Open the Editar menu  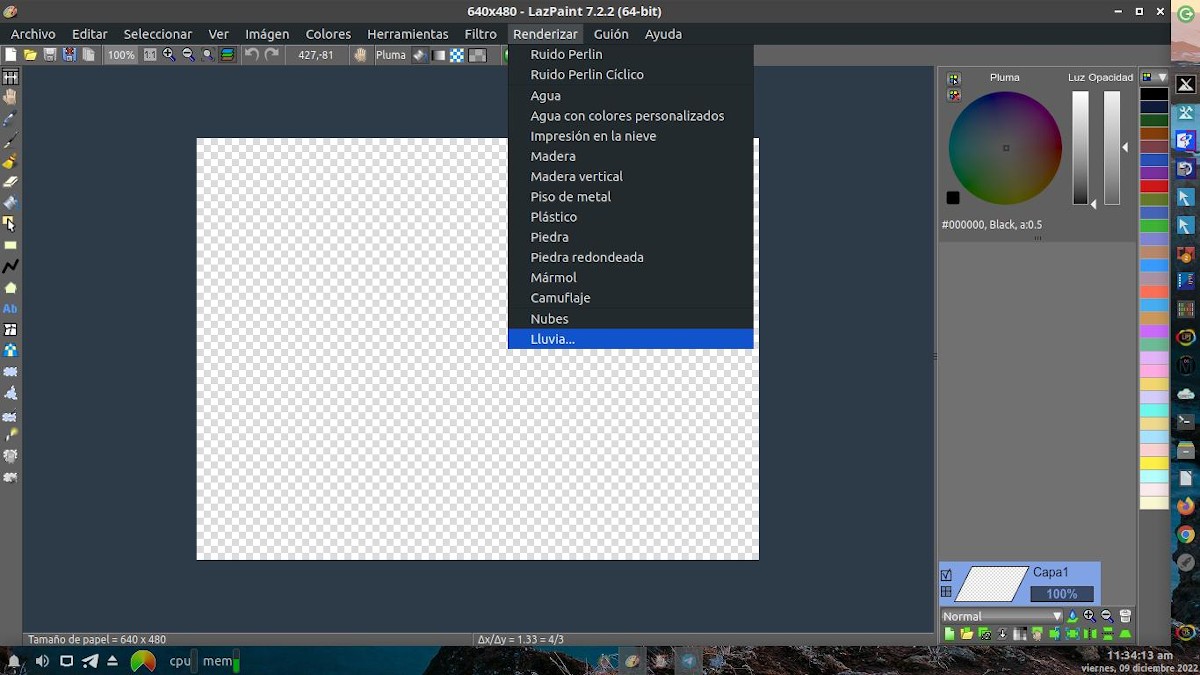coord(89,34)
